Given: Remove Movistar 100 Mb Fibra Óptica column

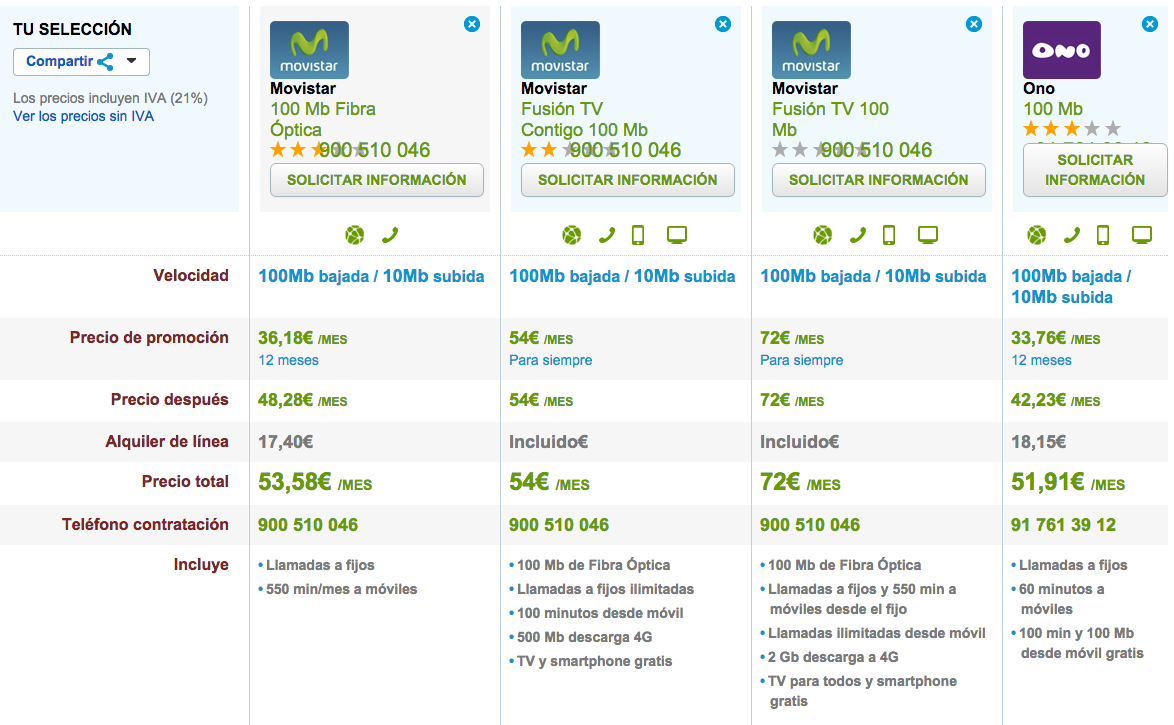Looking at the screenshot, I should pos(472,24).
